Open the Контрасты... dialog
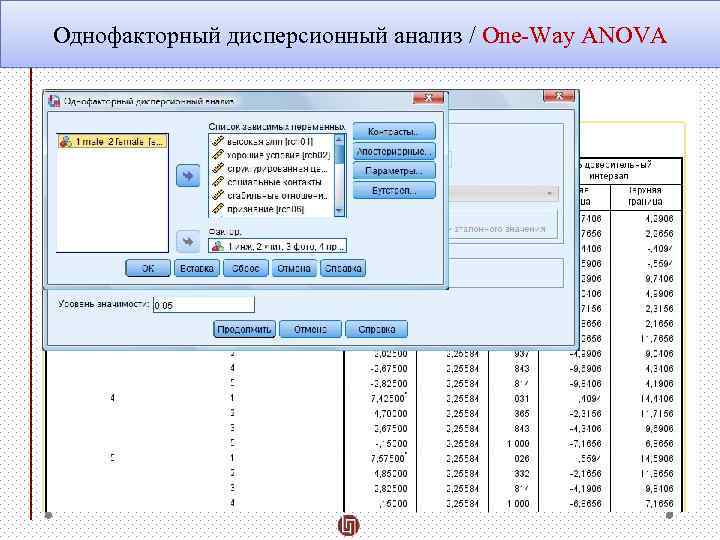 pyautogui.click(x=394, y=132)
